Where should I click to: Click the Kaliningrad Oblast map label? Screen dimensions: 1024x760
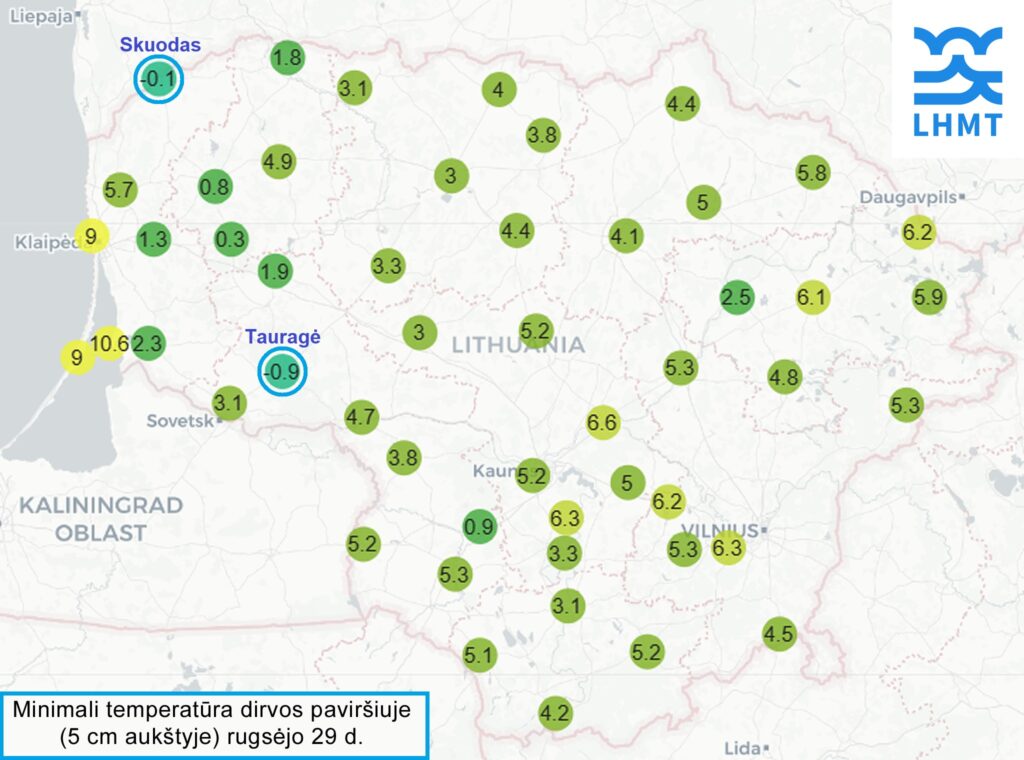[100, 518]
